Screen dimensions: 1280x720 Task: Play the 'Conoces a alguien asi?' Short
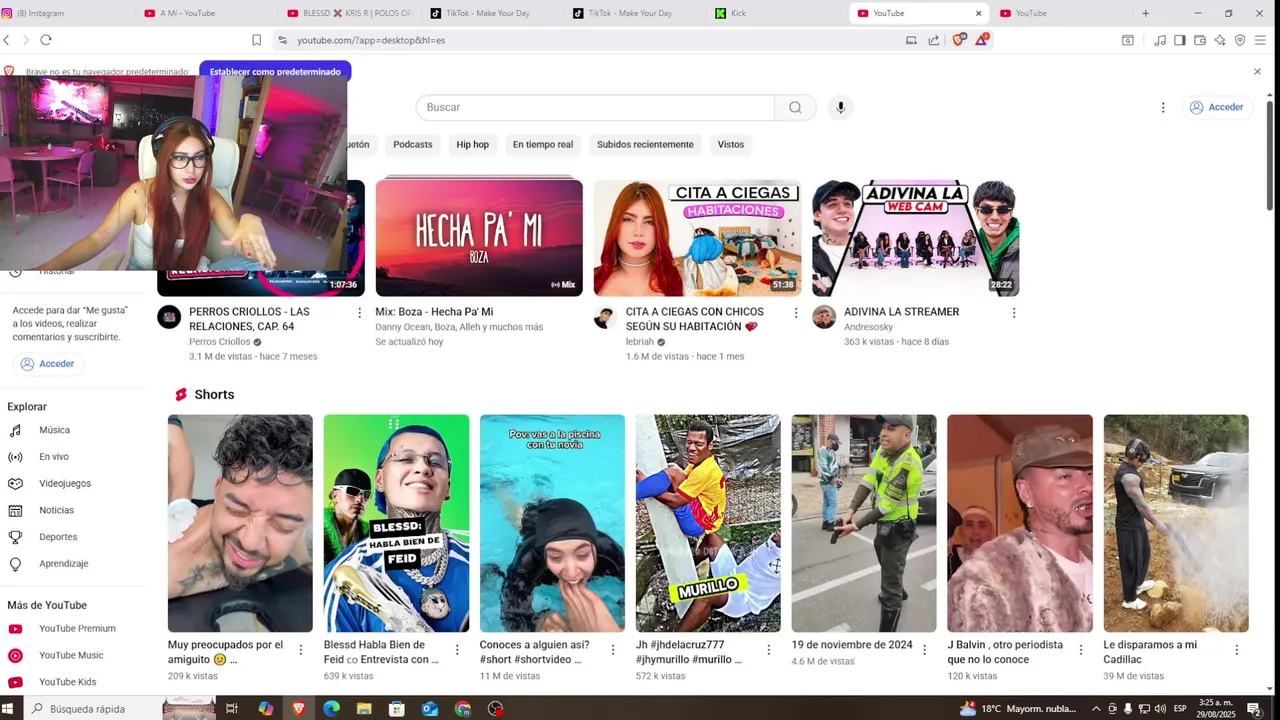tap(552, 523)
